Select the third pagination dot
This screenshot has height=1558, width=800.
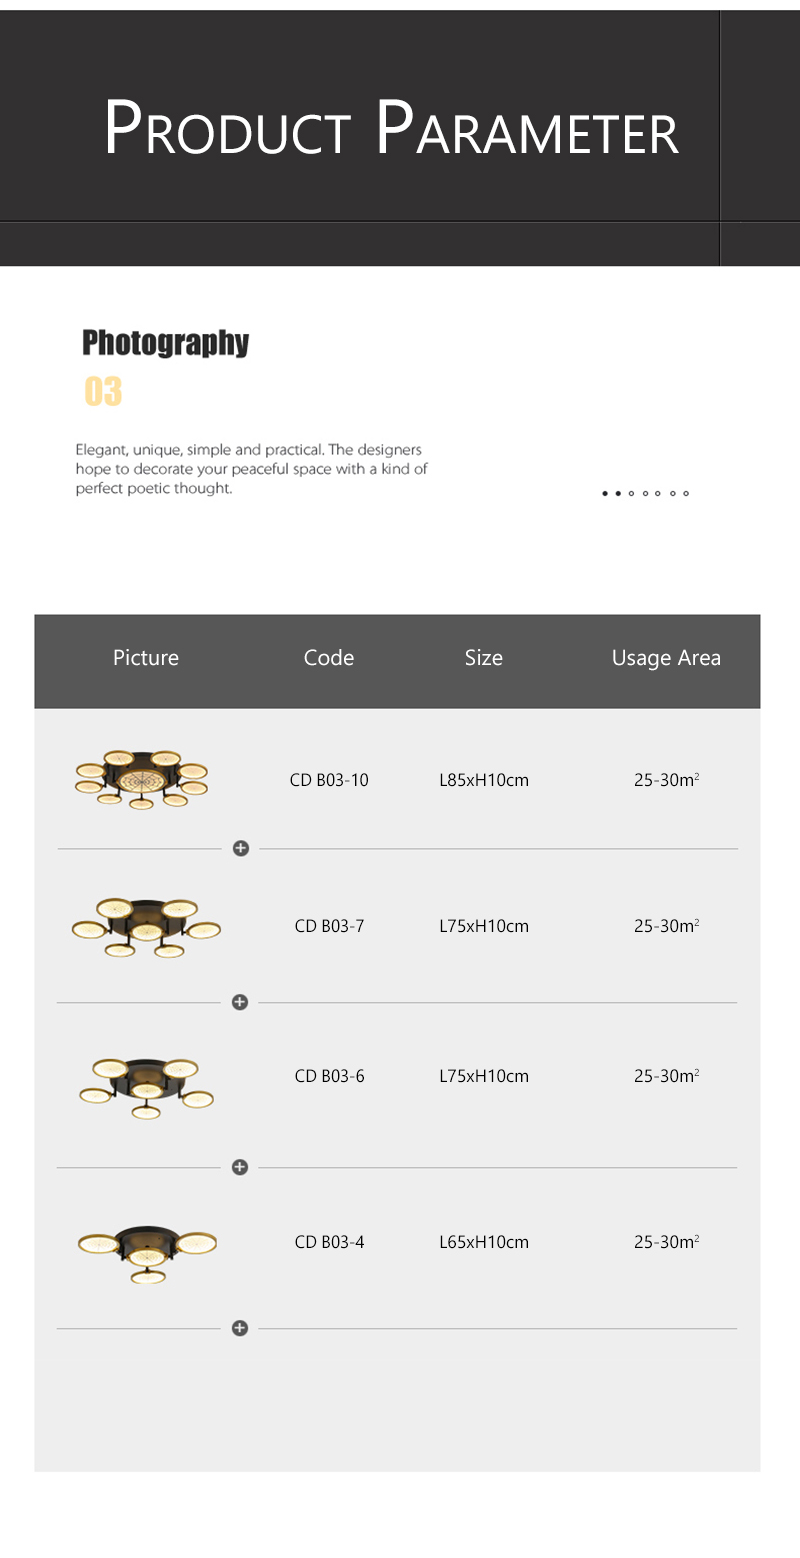(x=631, y=493)
